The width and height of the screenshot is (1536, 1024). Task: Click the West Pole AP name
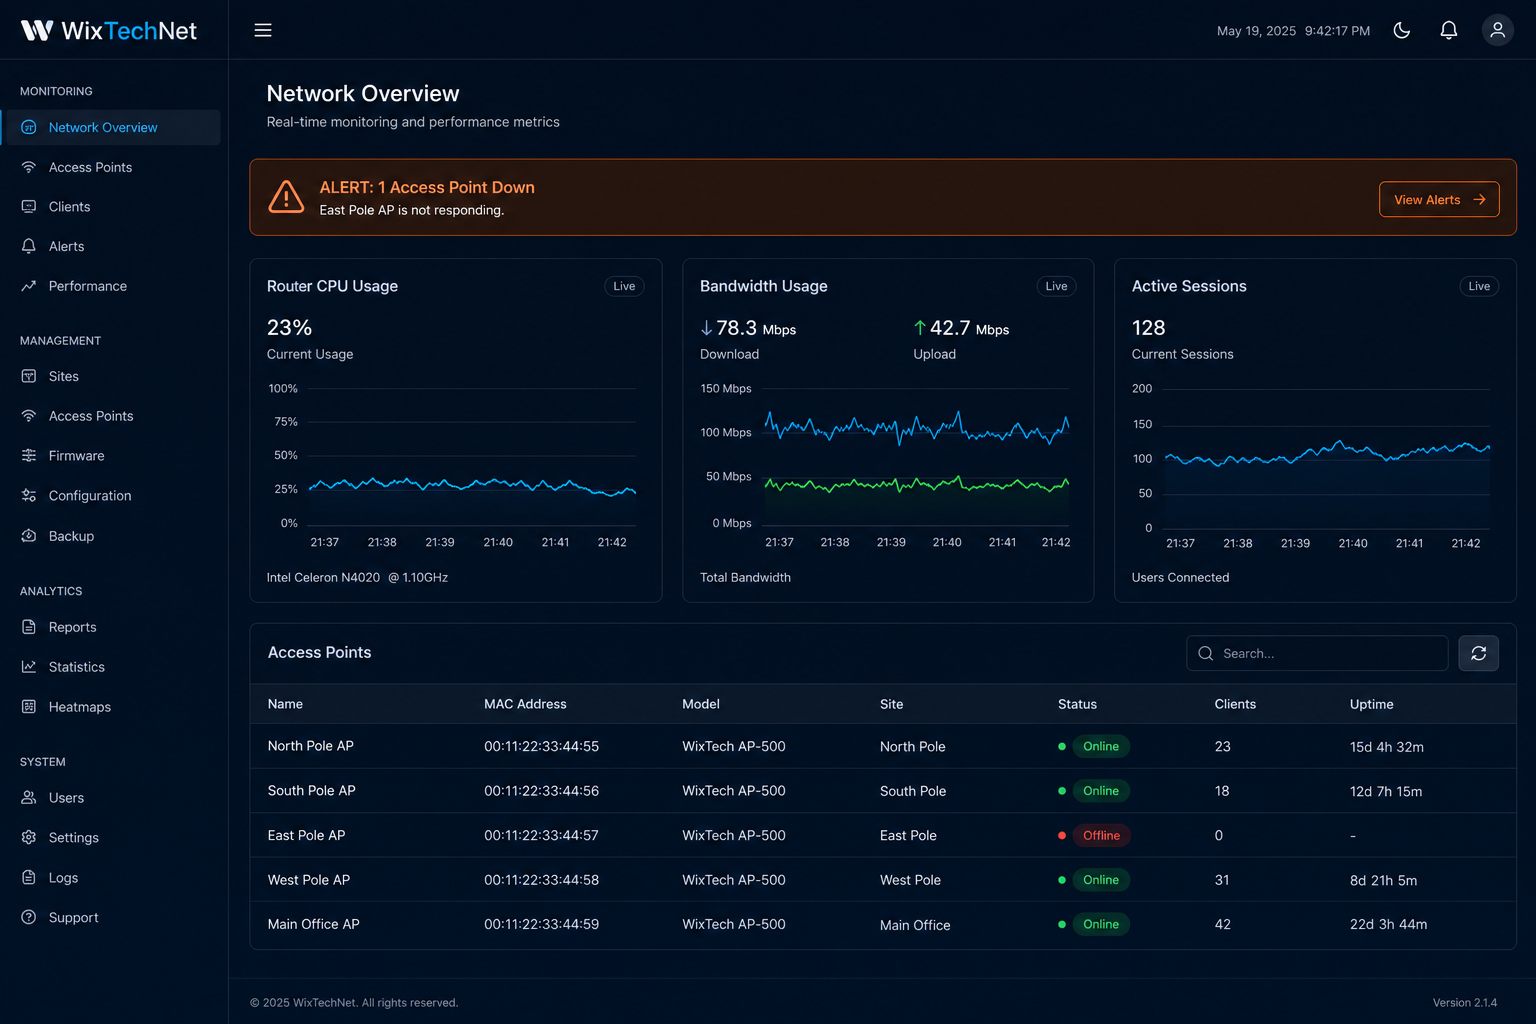tap(308, 880)
